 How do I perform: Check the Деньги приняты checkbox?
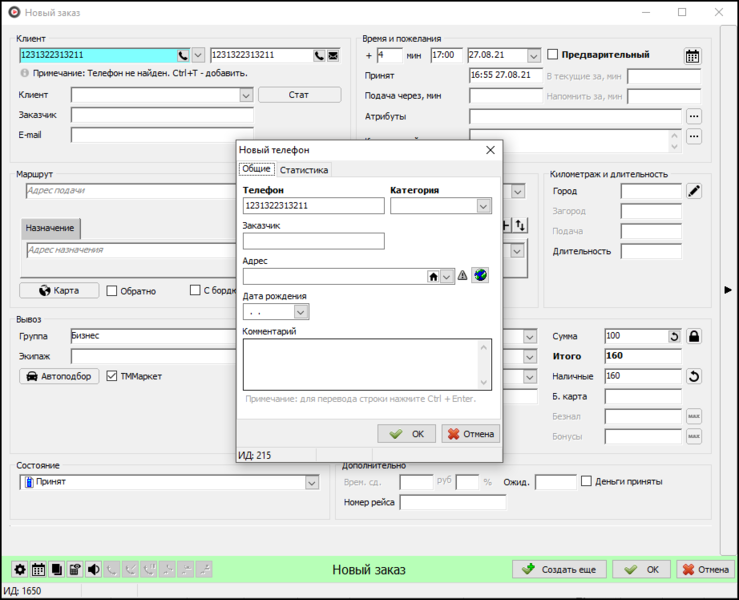(587, 481)
